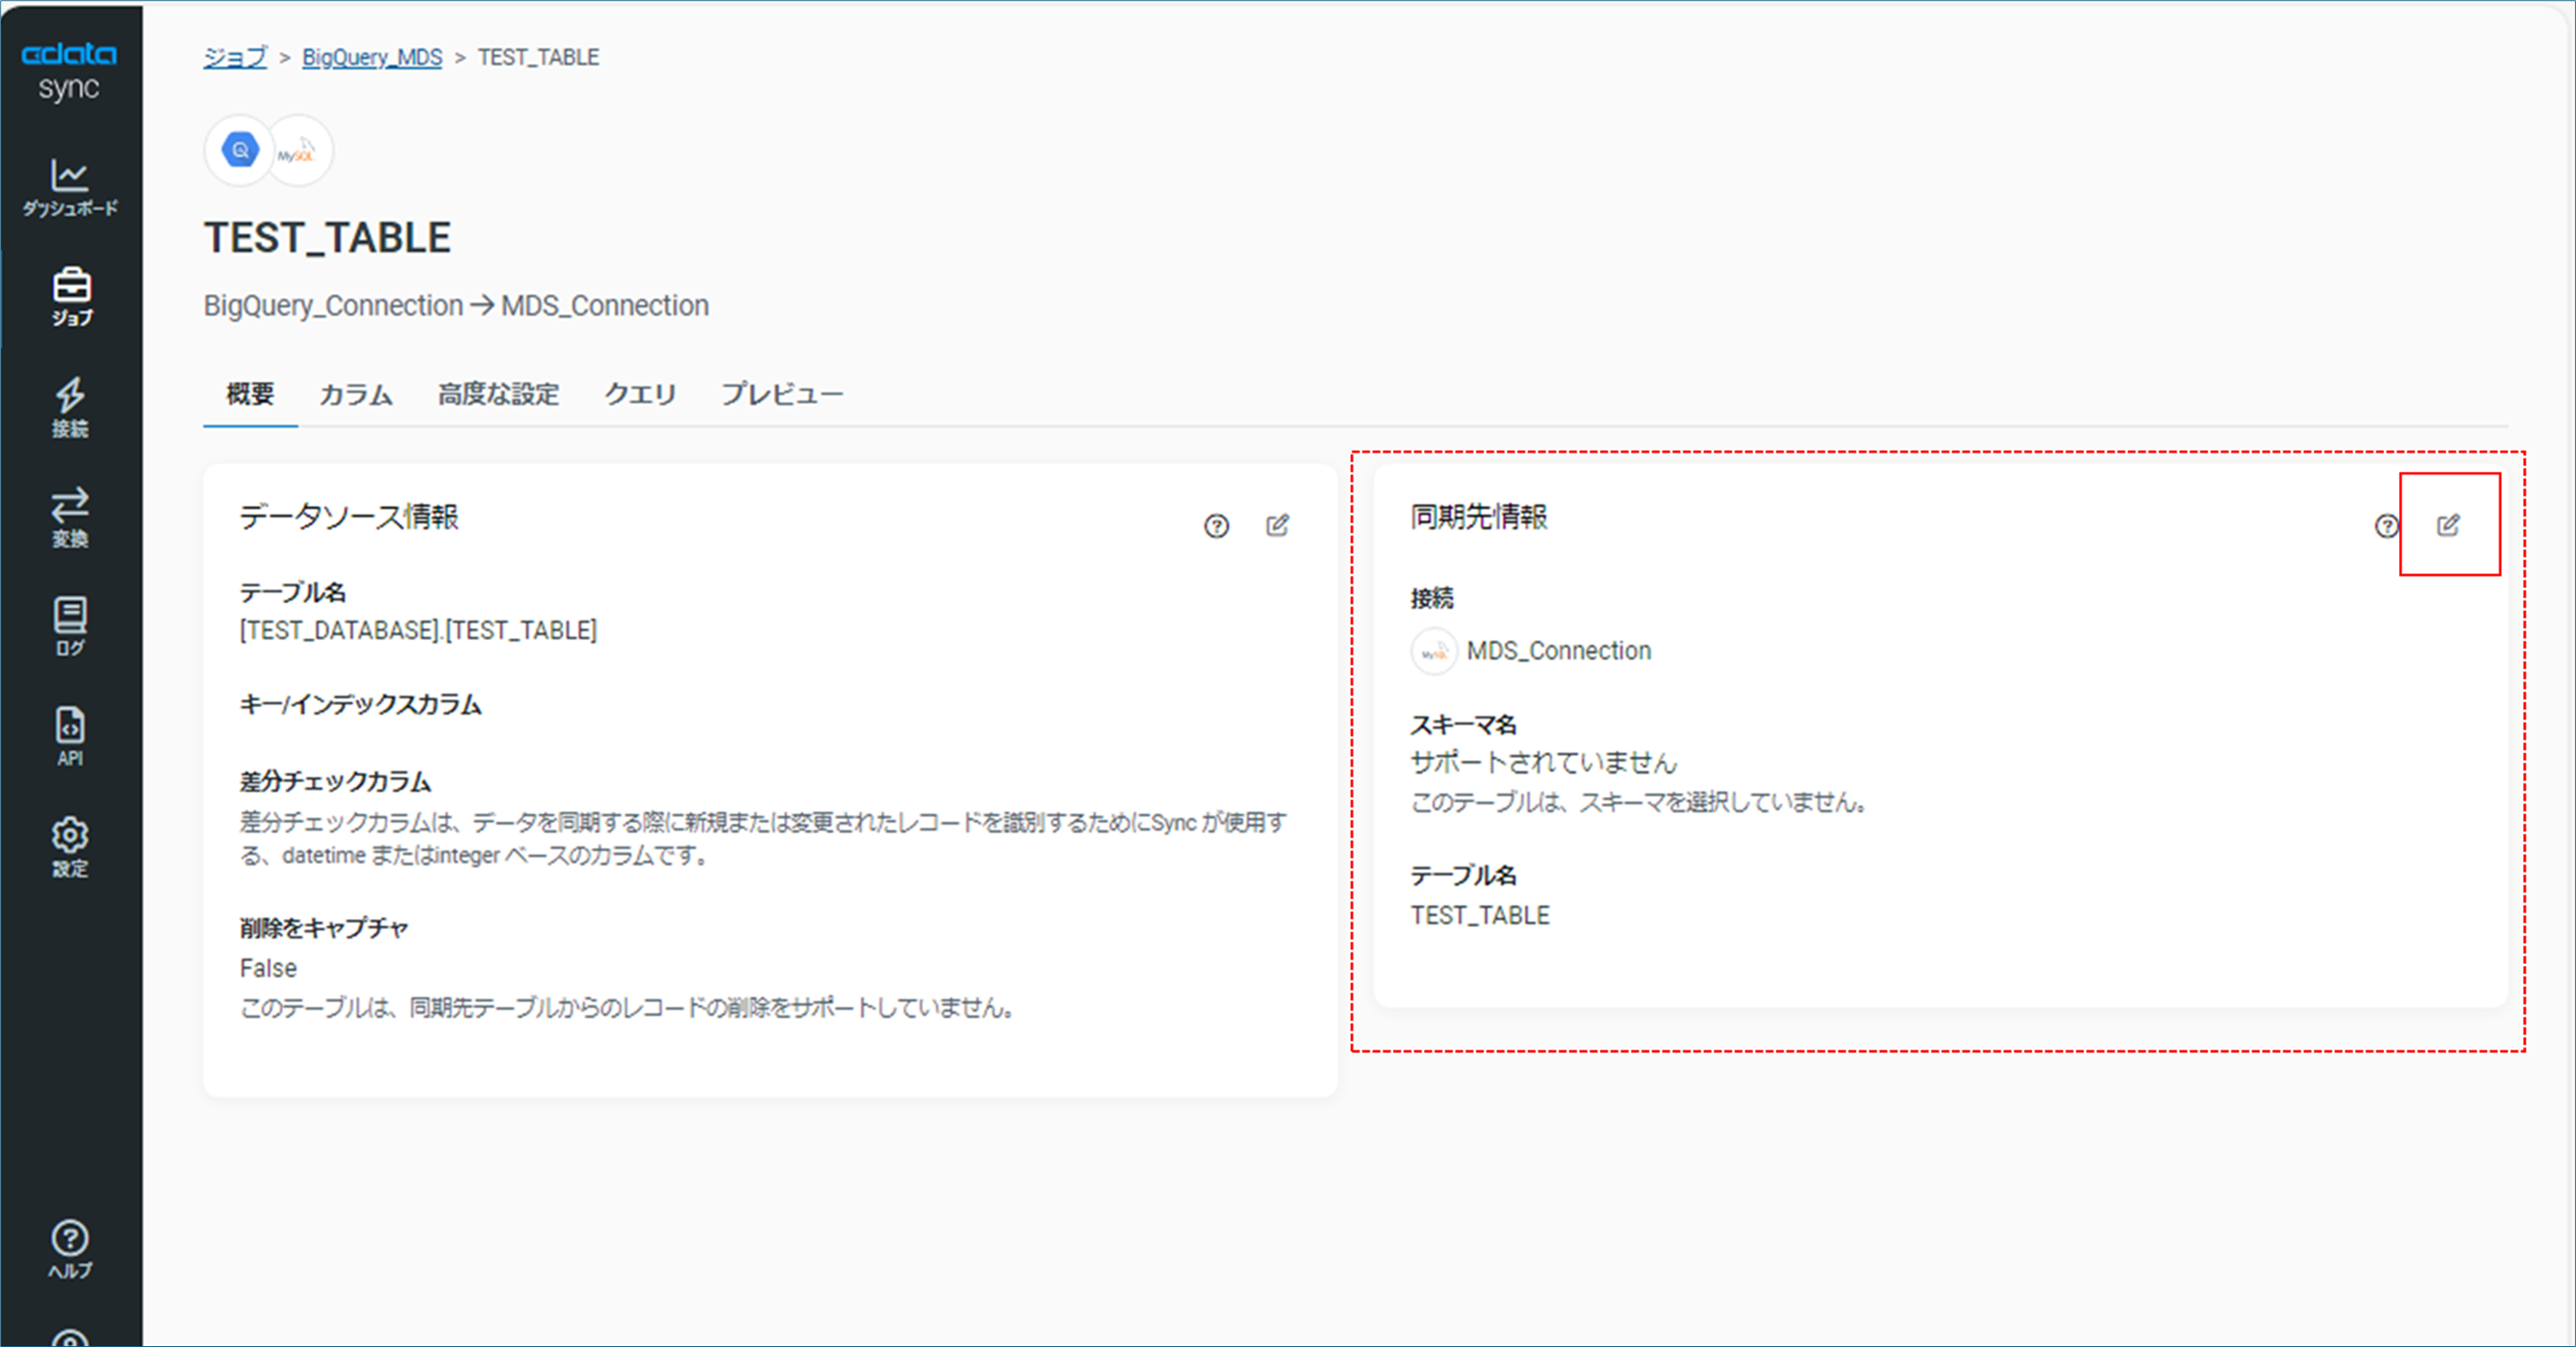Edit the 同期先情報 card
Screen dimensions: 2576x1347
[x=2448, y=525]
